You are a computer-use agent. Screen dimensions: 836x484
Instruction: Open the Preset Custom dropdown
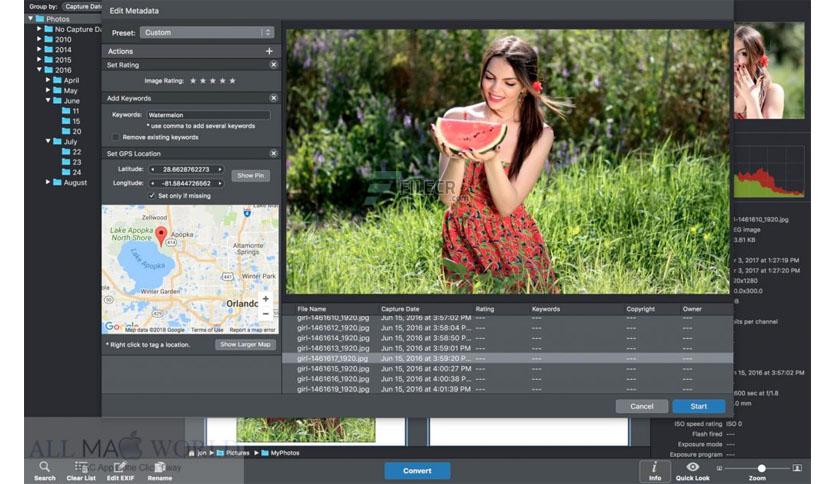click(207, 33)
